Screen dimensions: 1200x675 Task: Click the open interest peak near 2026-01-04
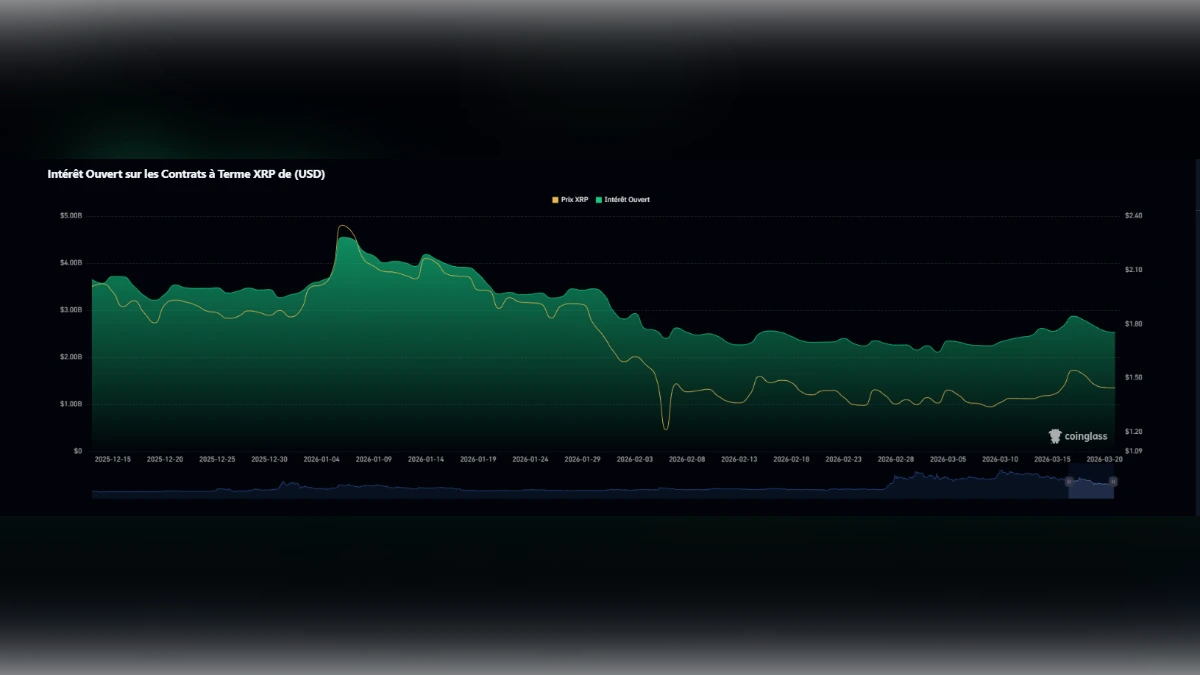(x=344, y=240)
